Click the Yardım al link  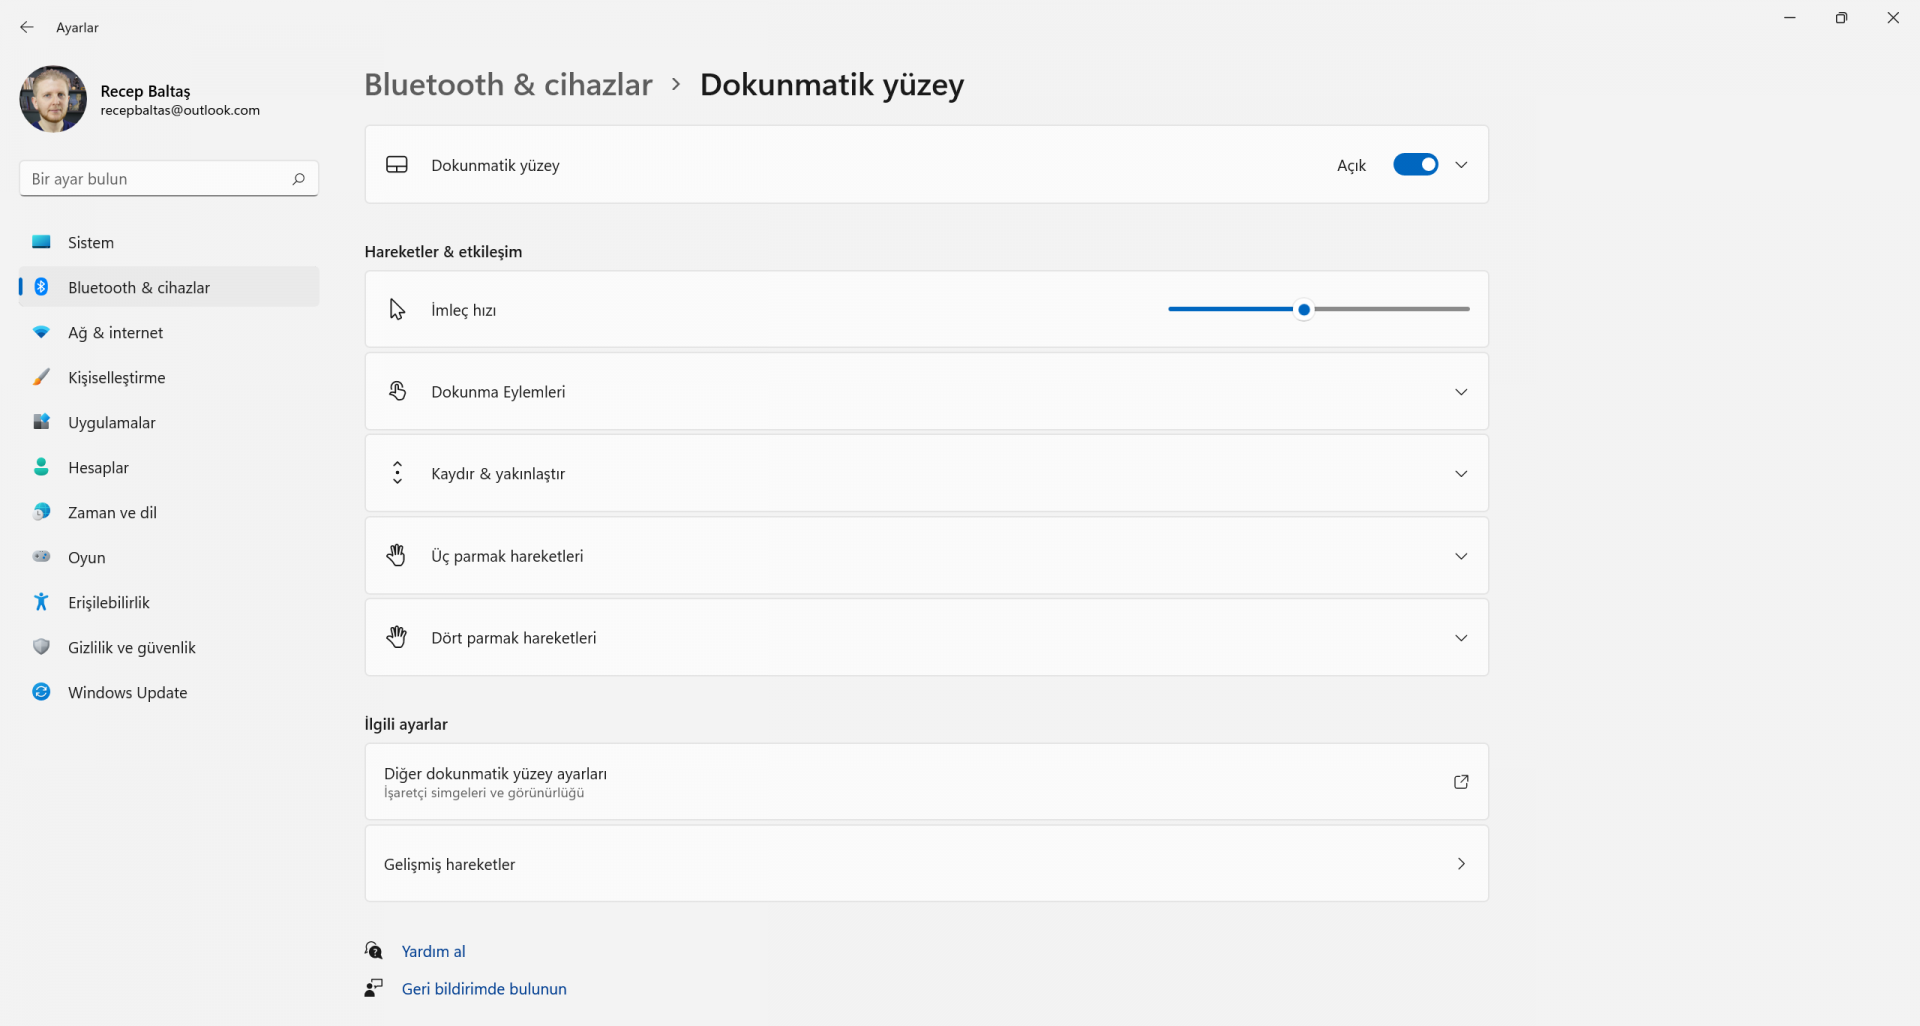coord(433,951)
